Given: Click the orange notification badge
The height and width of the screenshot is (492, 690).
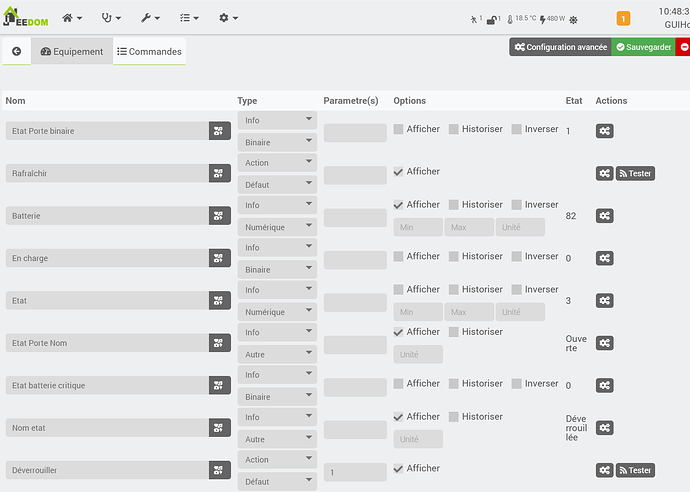Looking at the screenshot, I should (624, 18).
